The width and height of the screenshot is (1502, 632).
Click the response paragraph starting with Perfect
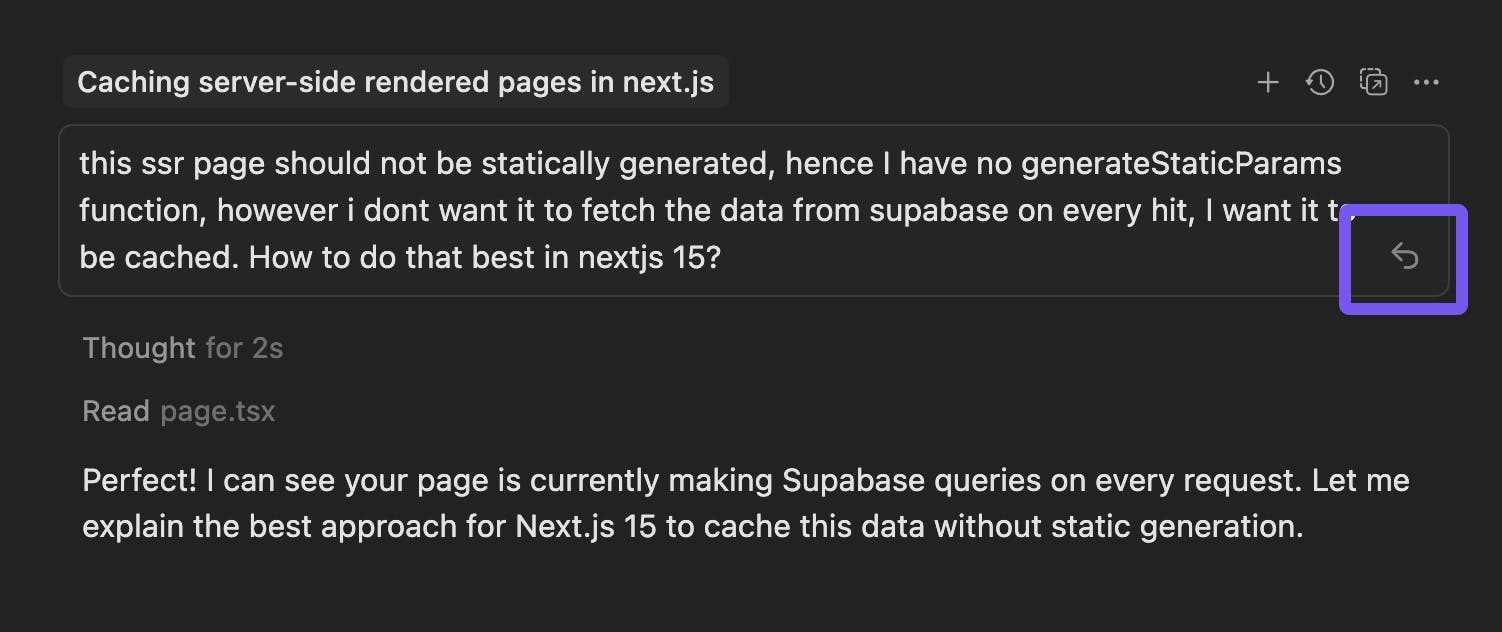[x=745, y=503]
